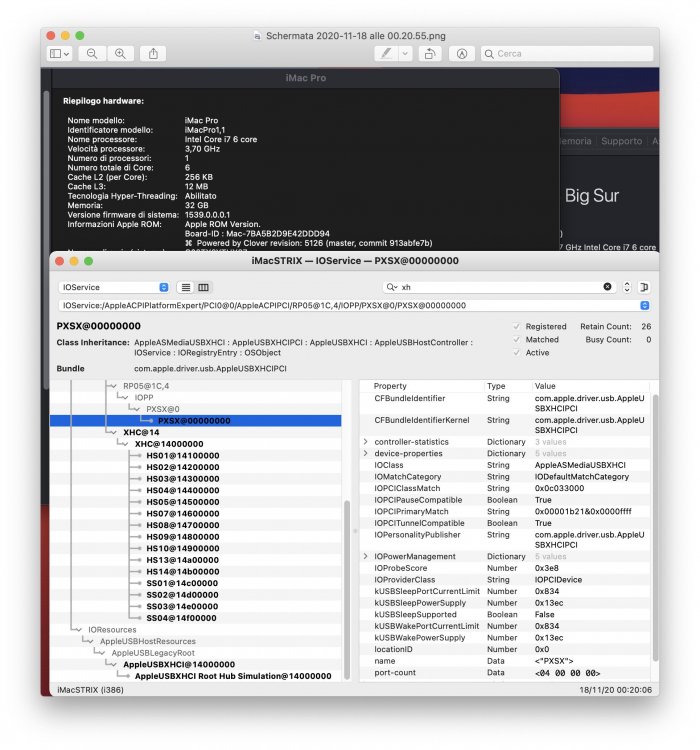Select AppleUSBXHCI@14000000 in the tree
Image resolution: width=700 pixels, height=750 pixels.
point(179,664)
